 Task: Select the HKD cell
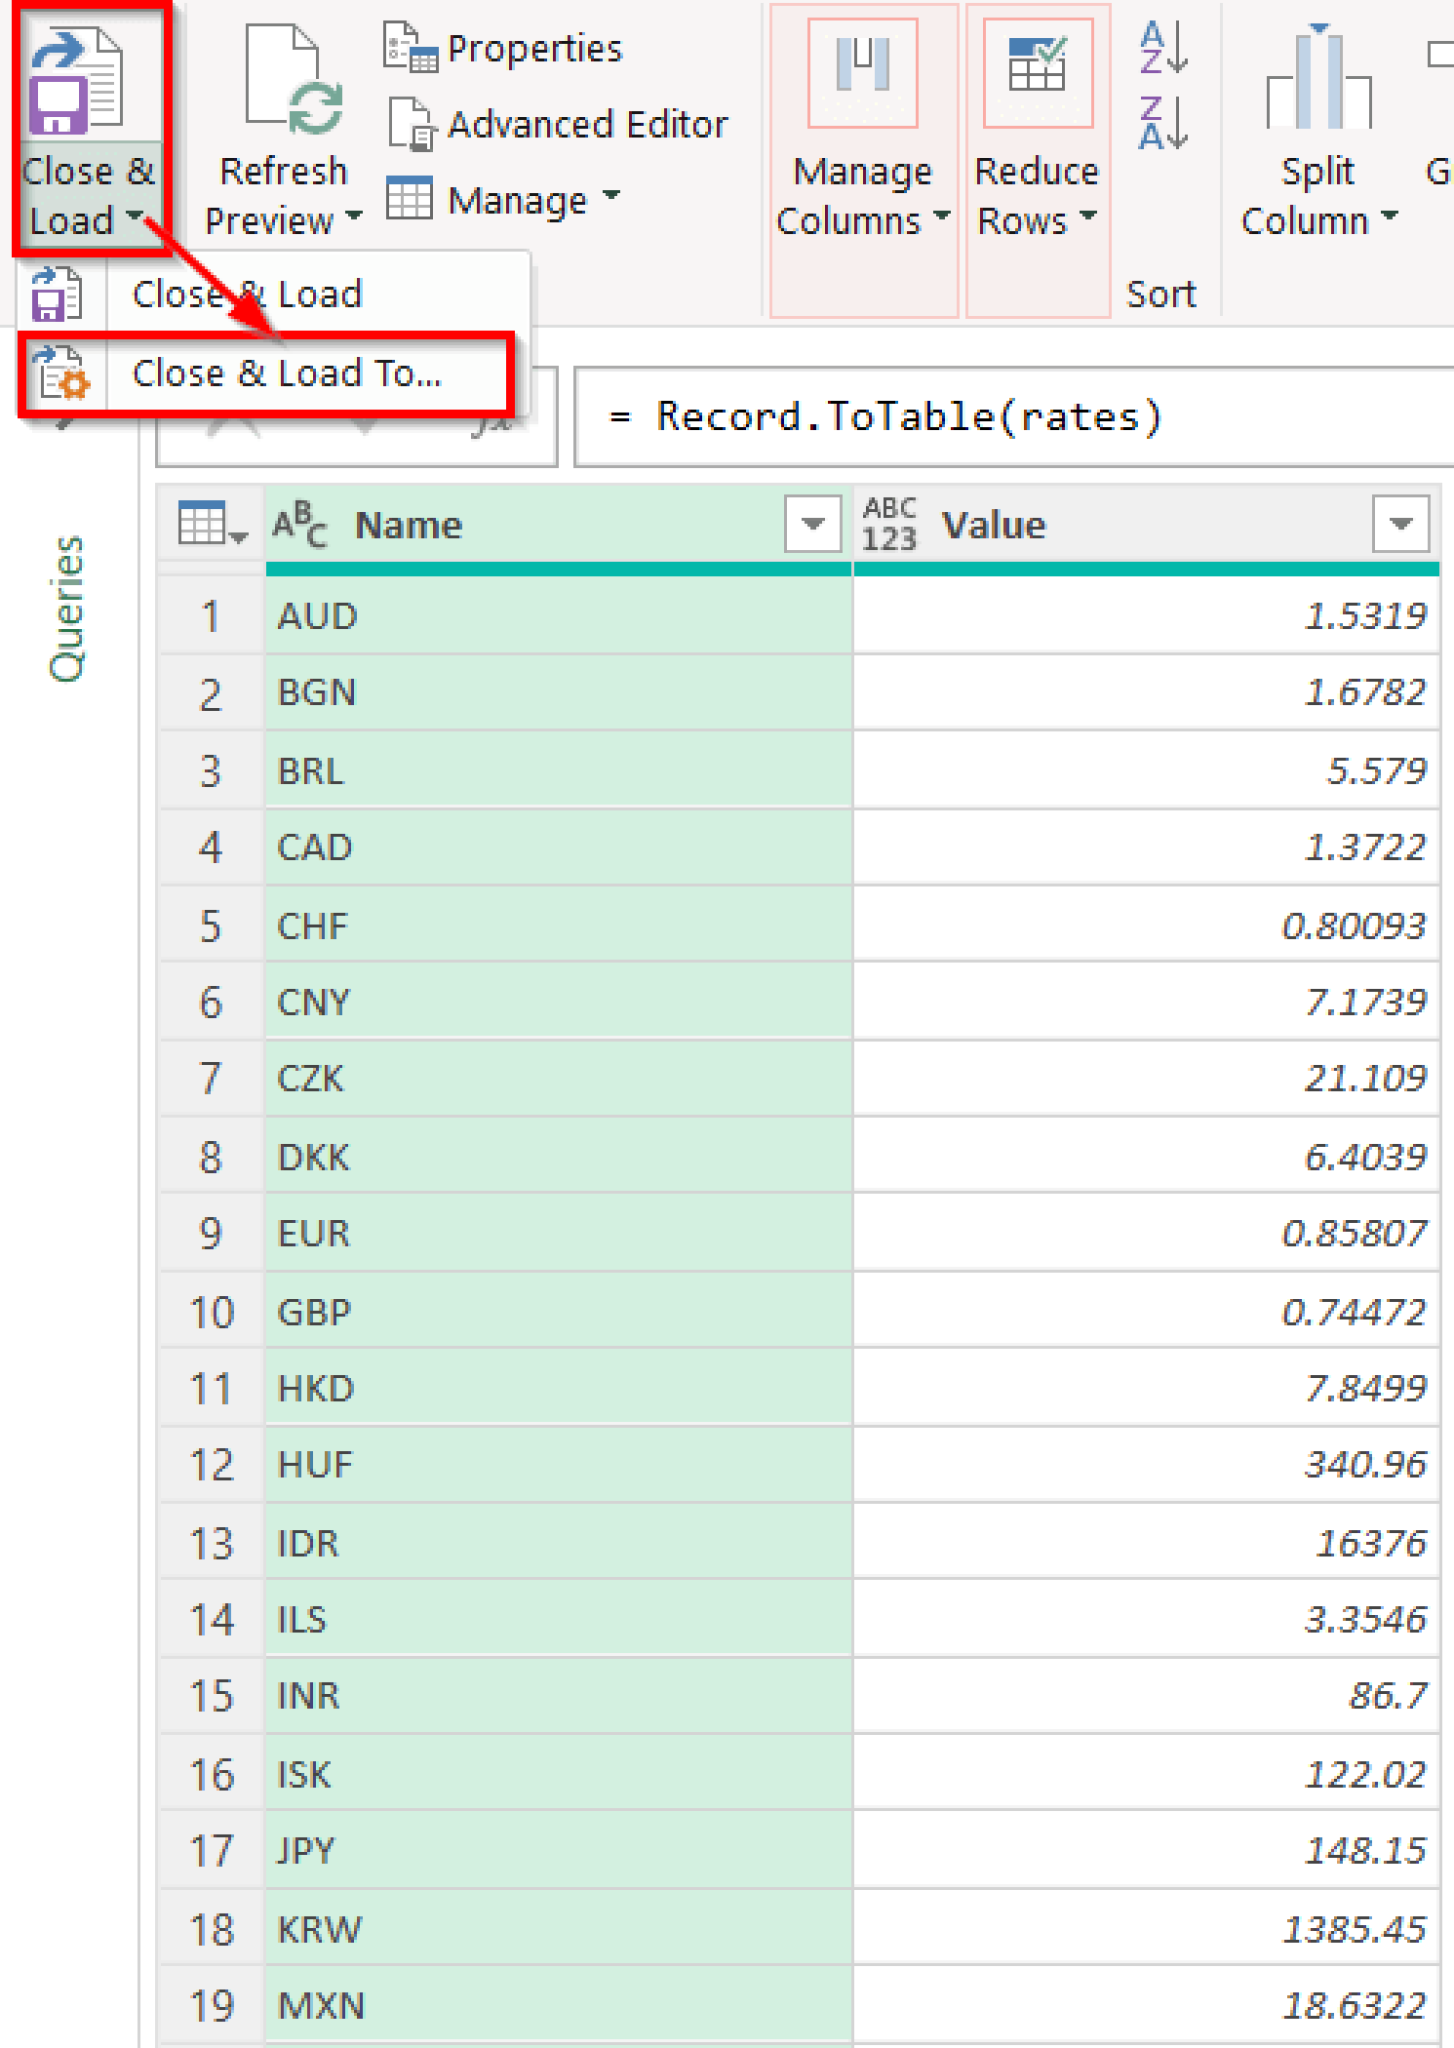point(558,1389)
